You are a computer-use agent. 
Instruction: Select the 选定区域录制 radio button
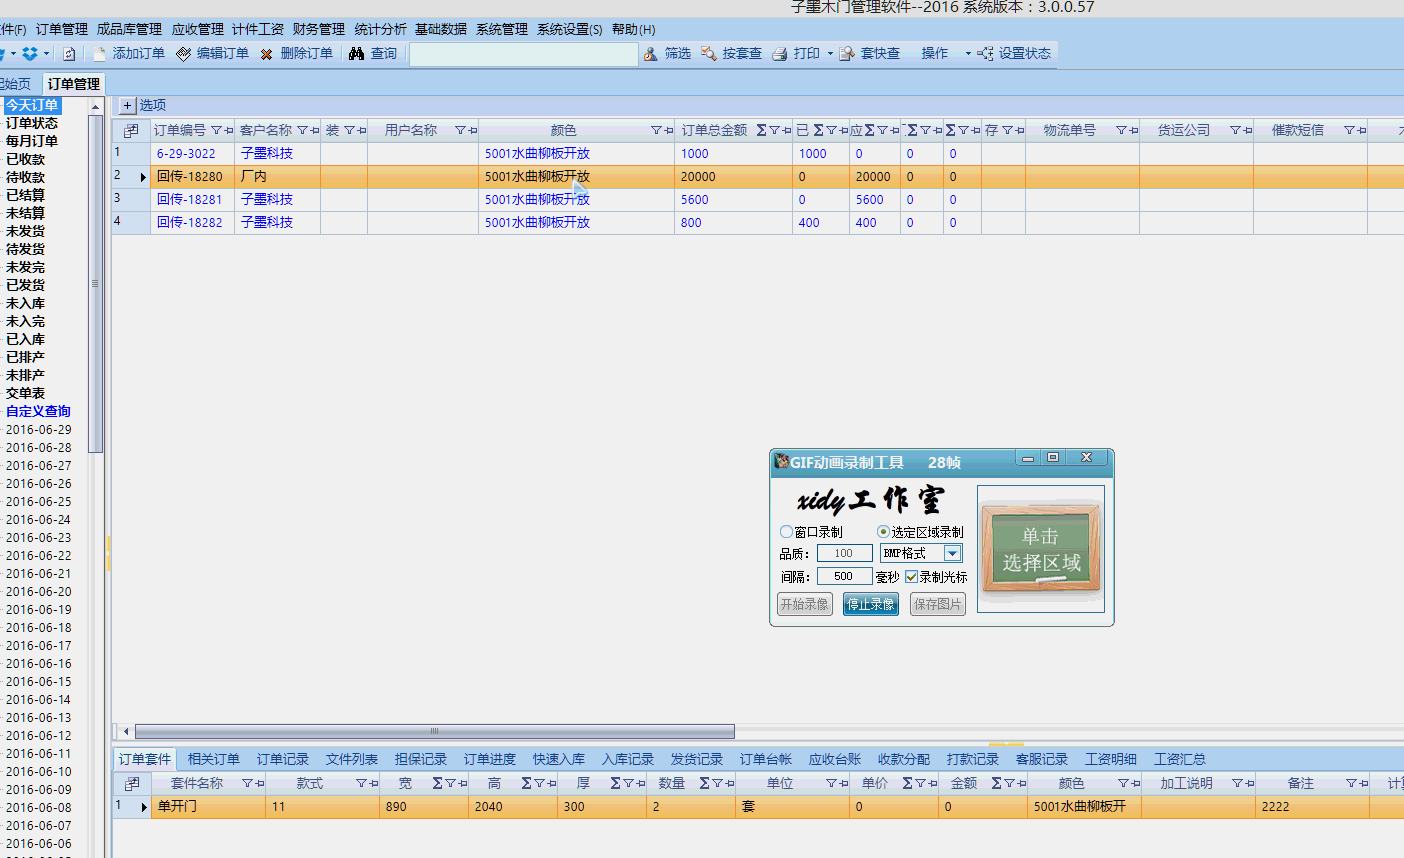(883, 532)
